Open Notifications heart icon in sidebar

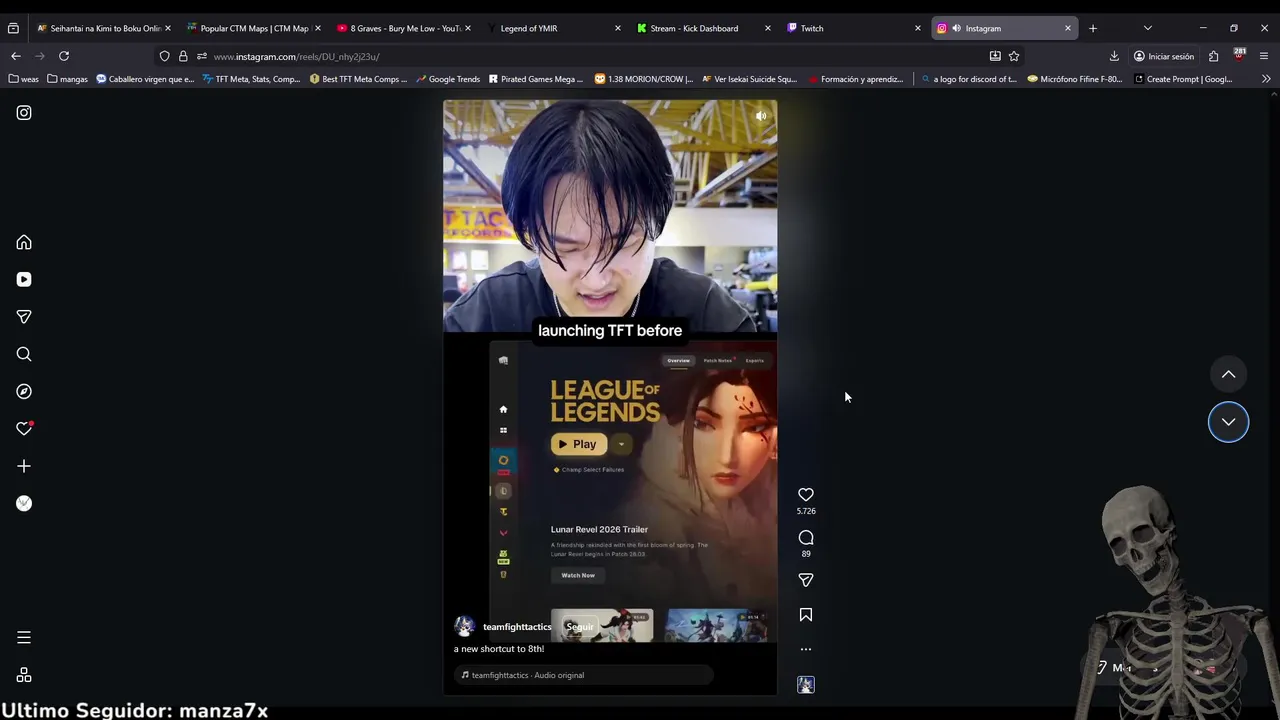click(x=24, y=429)
